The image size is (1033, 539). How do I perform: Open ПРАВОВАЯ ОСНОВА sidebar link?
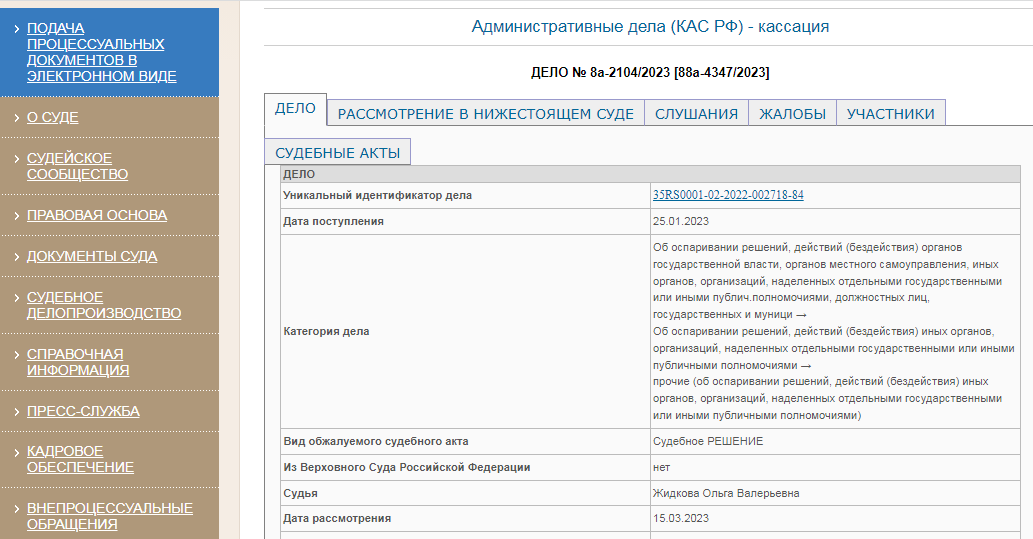click(x=97, y=215)
